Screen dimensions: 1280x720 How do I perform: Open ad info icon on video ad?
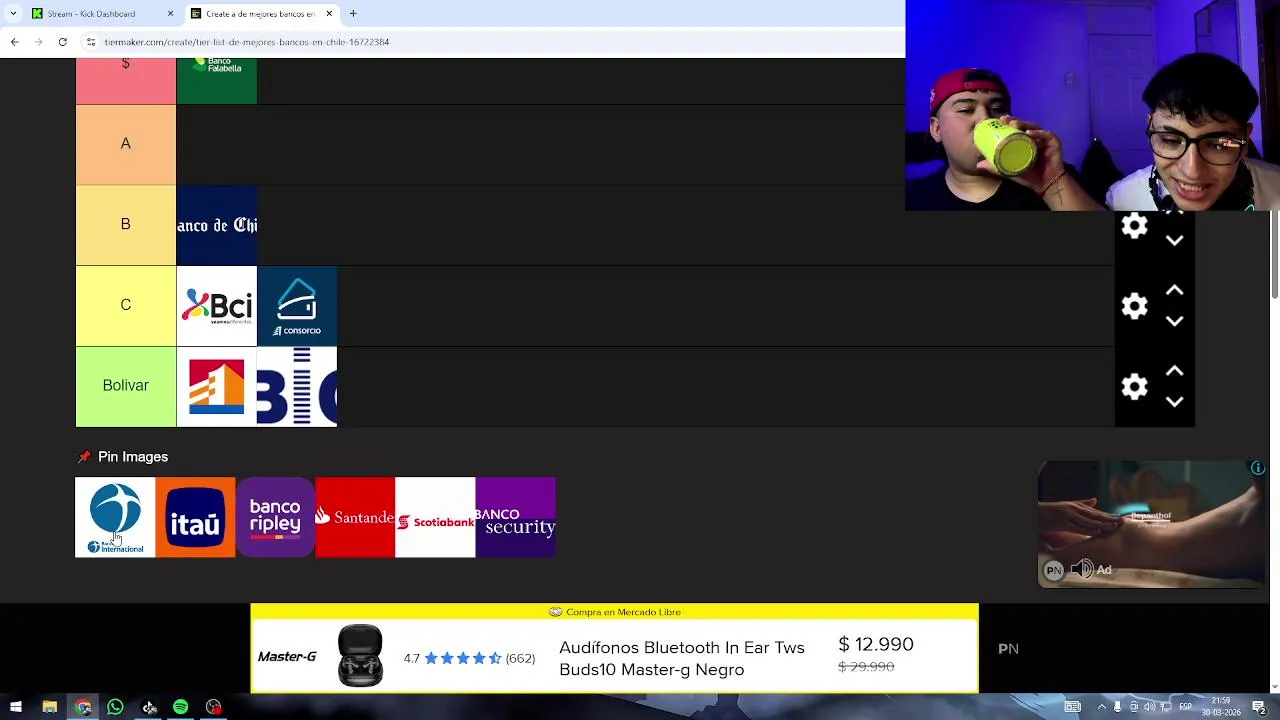pos(1258,468)
